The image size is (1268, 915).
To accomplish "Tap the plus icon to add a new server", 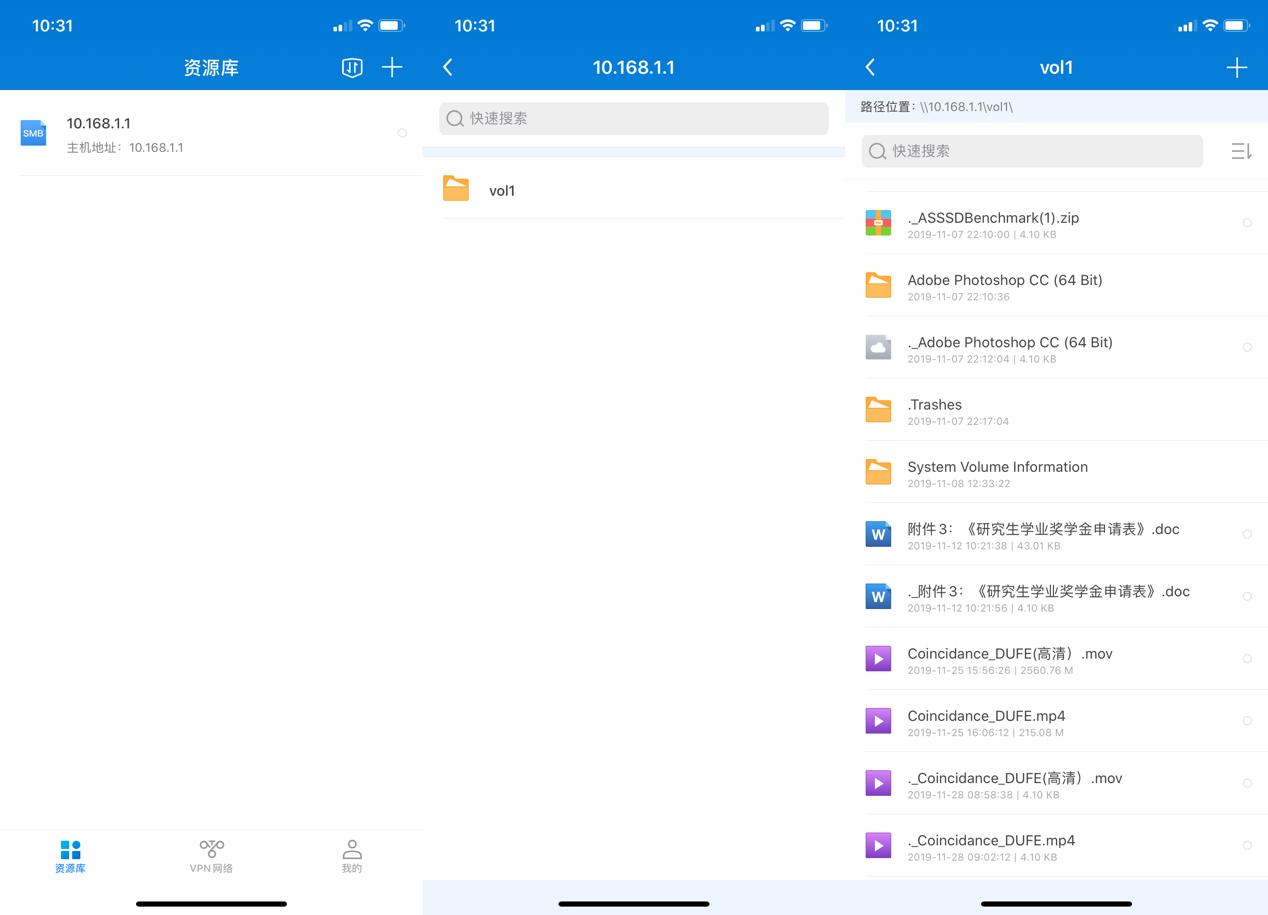I will 392,67.
